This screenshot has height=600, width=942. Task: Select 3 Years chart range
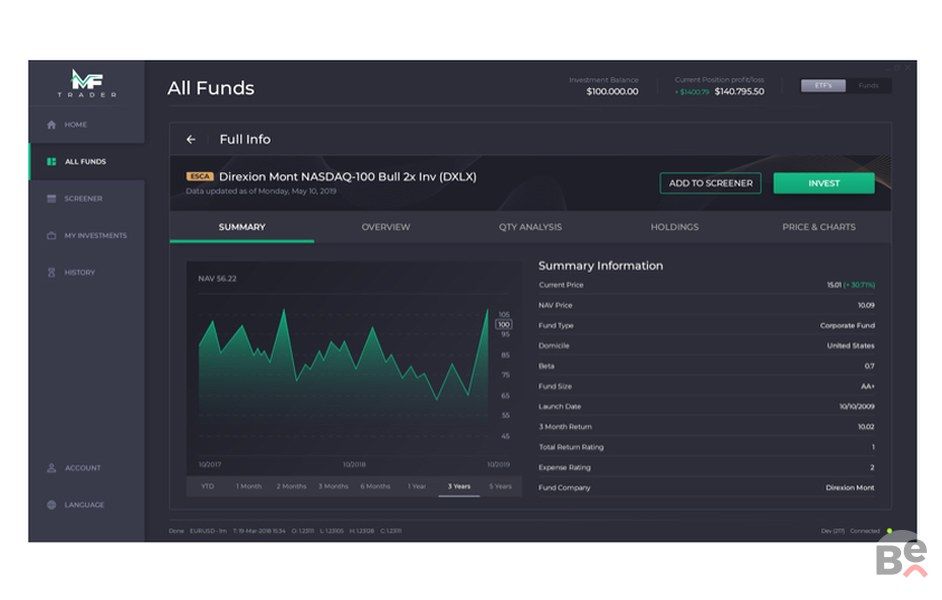459,486
